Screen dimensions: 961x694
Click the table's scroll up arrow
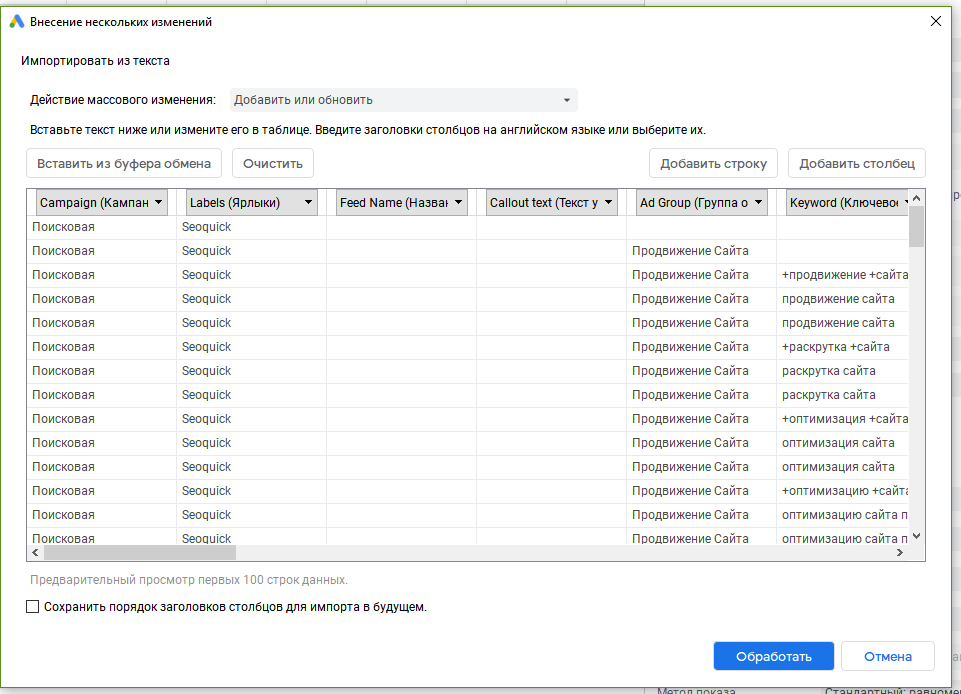[x=916, y=198]
